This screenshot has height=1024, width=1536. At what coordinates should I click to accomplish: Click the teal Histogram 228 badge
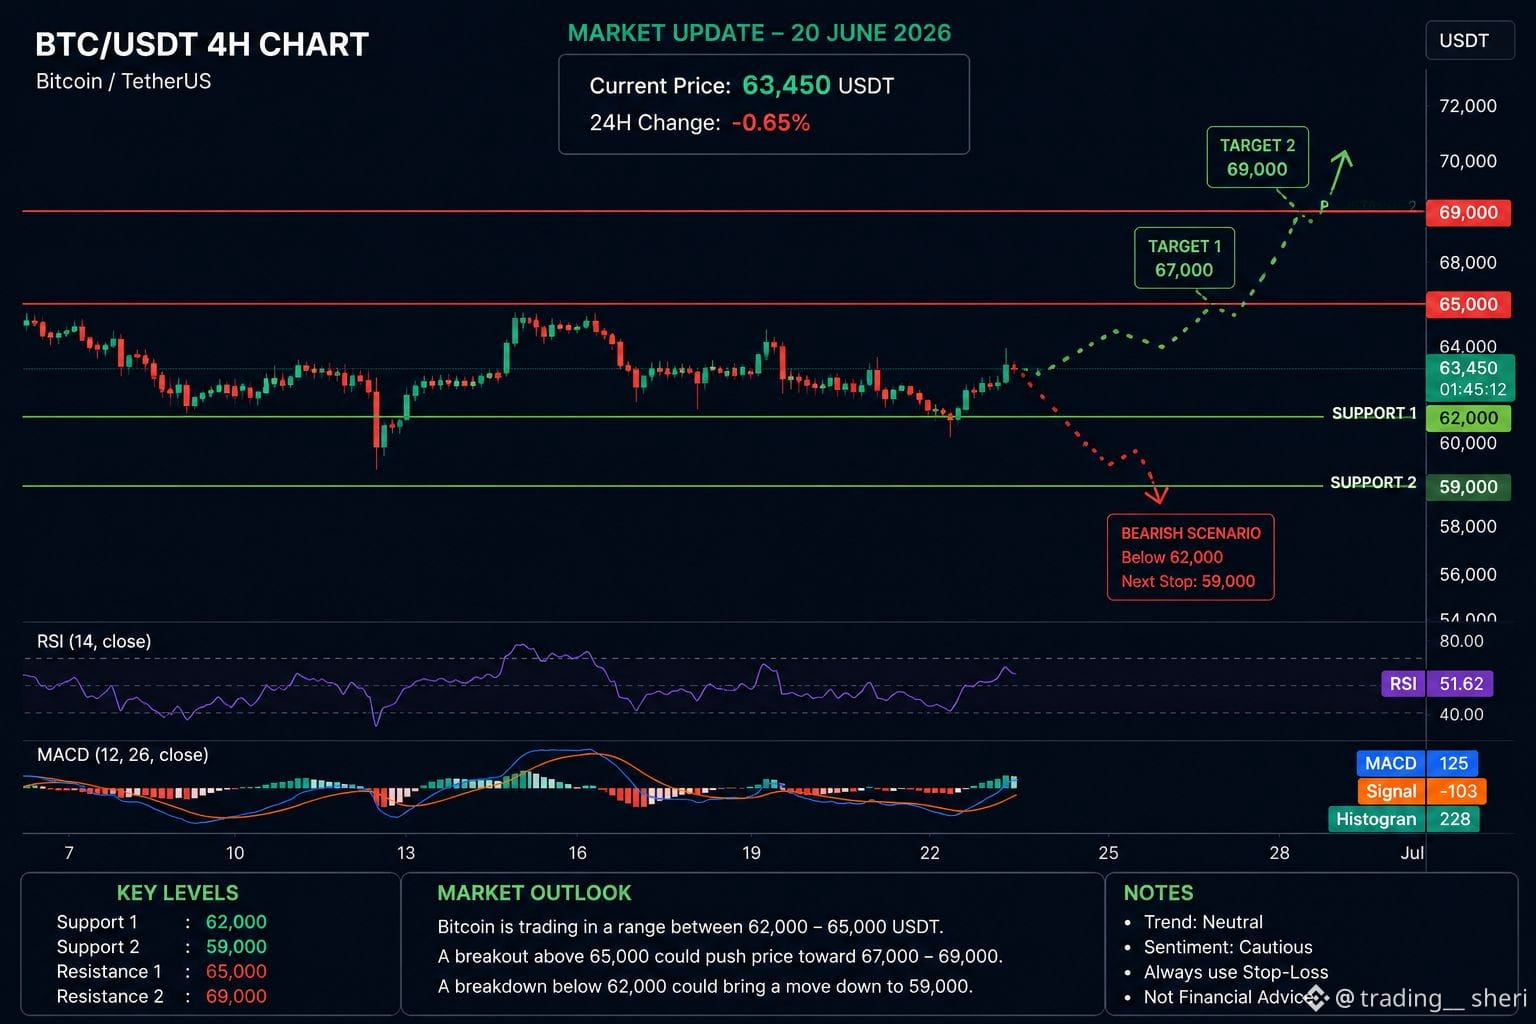[1404, 819]
